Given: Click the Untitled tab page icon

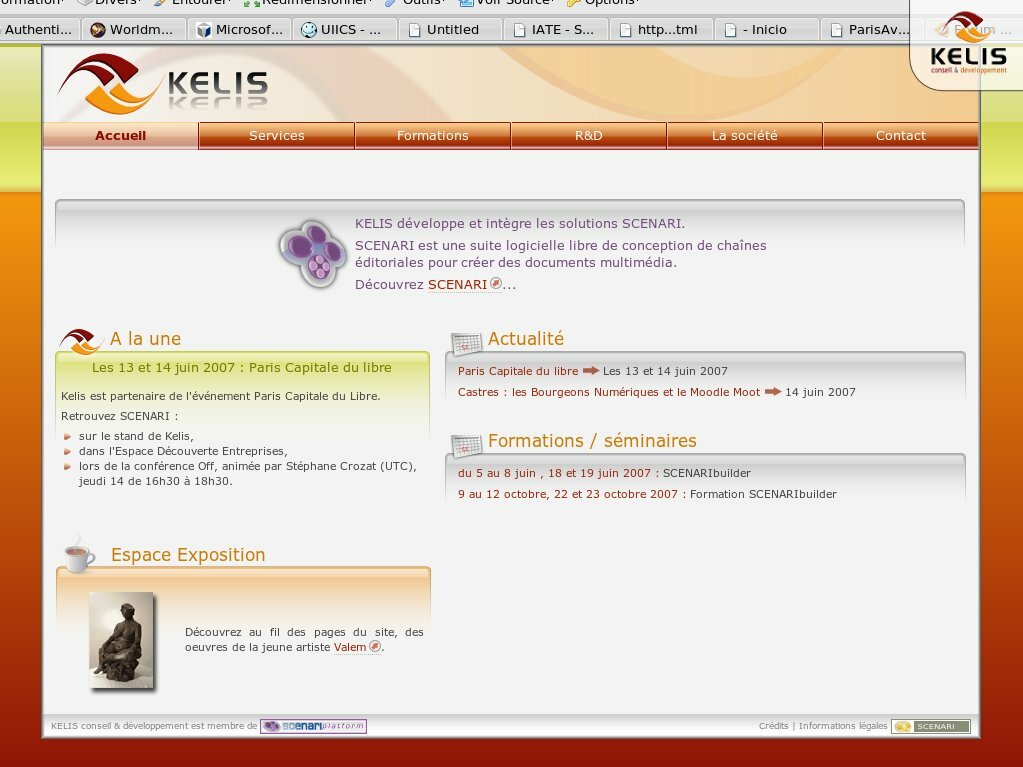Looking at the screenshot, I should (x=414, y=30).
